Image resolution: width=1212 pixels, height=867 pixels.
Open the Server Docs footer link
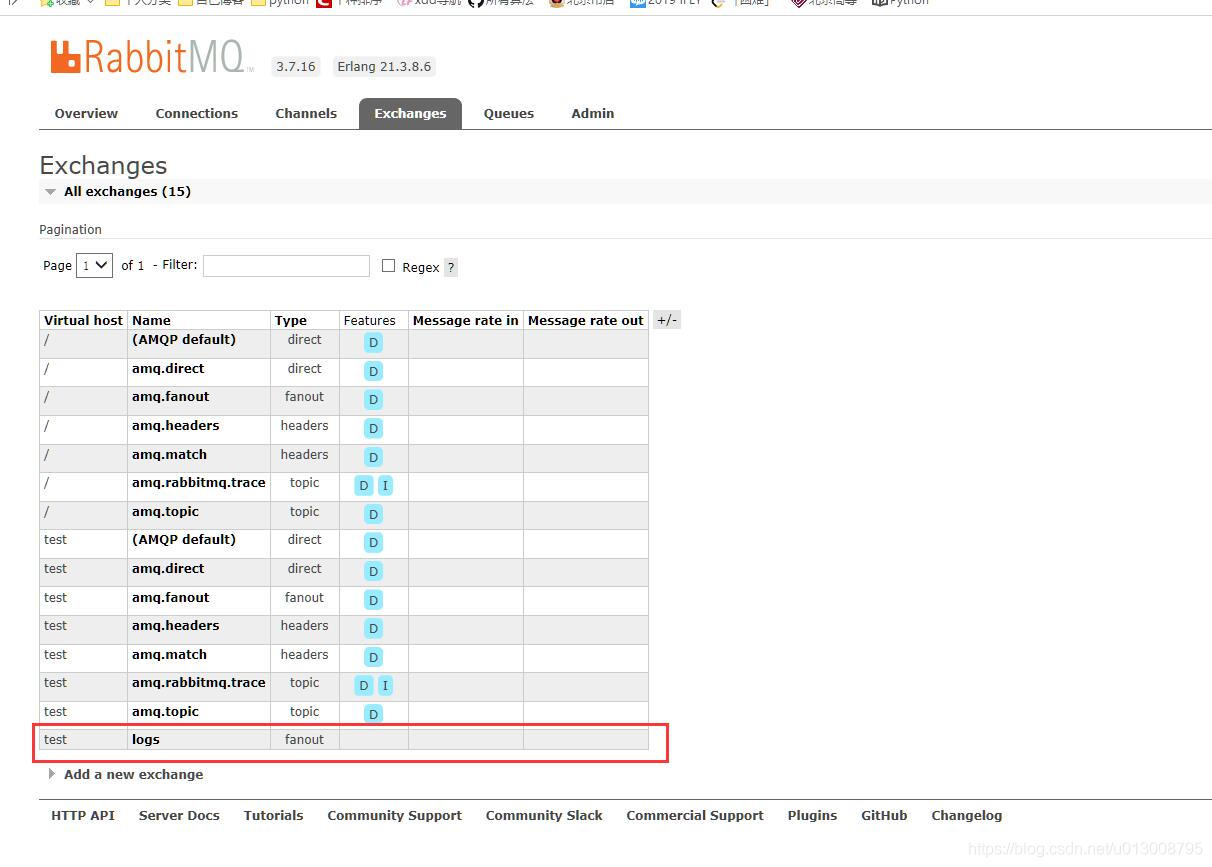pyautogui.click(x=179, y=815)
